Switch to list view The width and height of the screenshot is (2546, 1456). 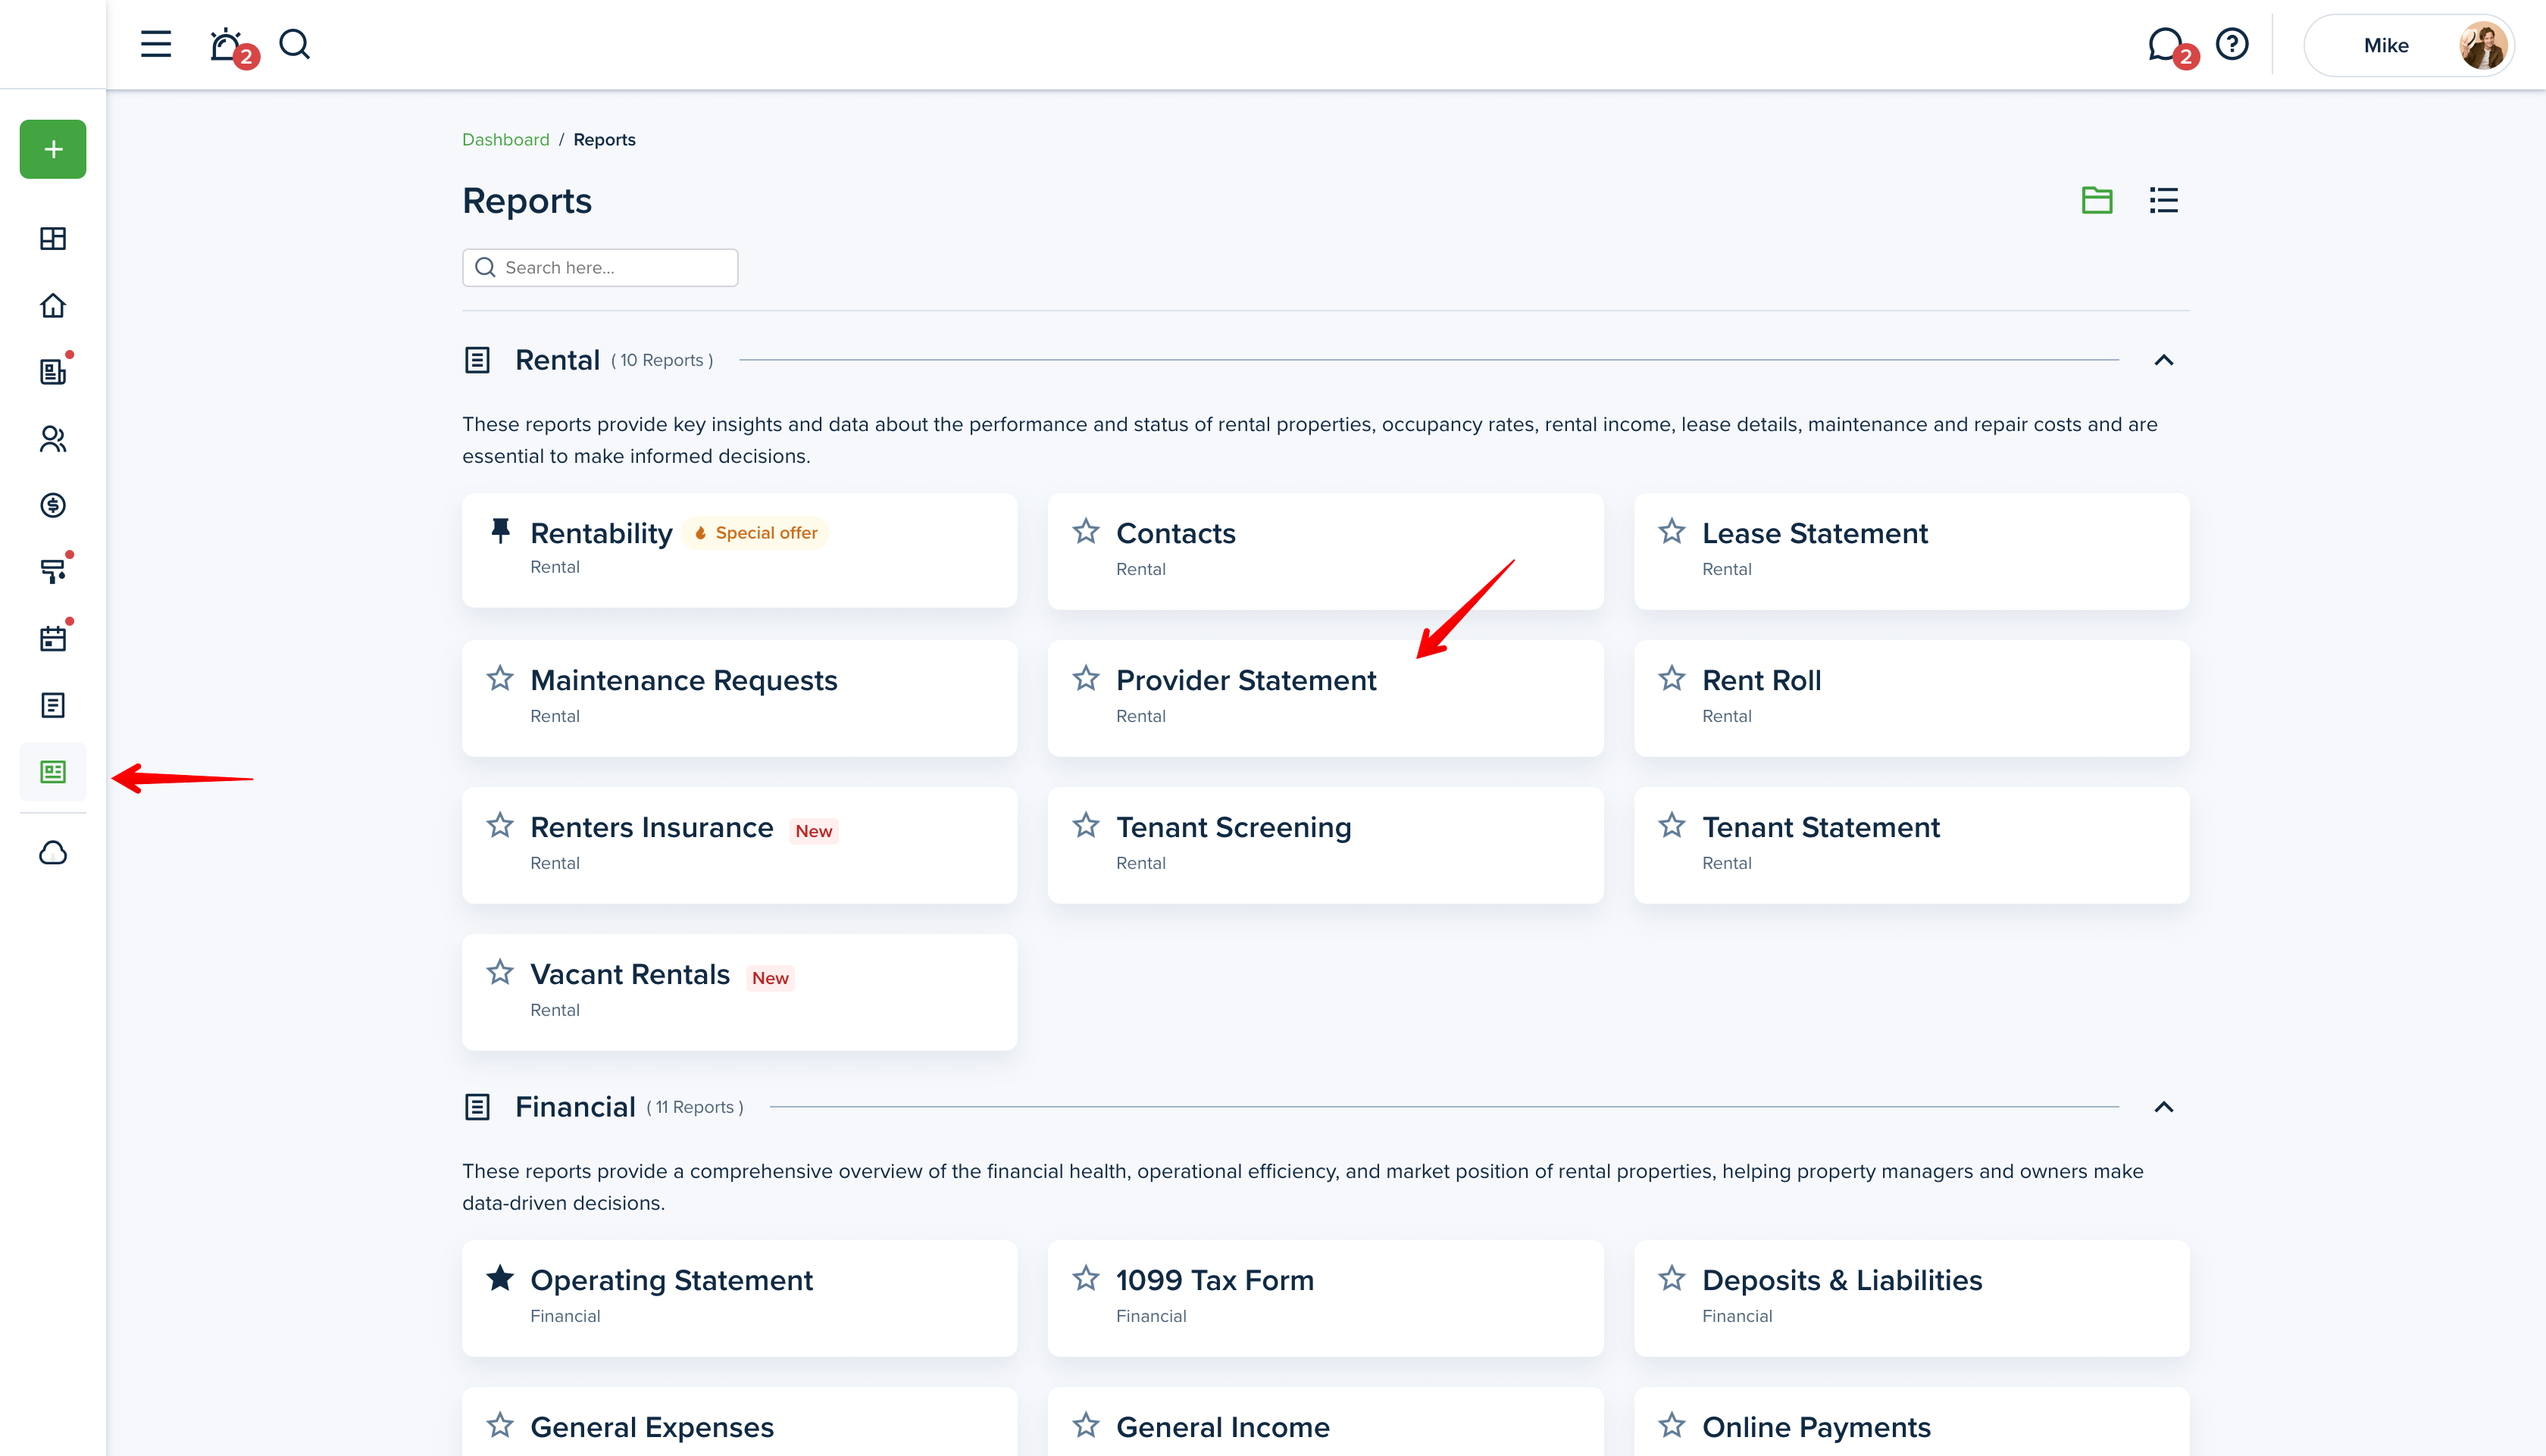(x=2163, y=200)
